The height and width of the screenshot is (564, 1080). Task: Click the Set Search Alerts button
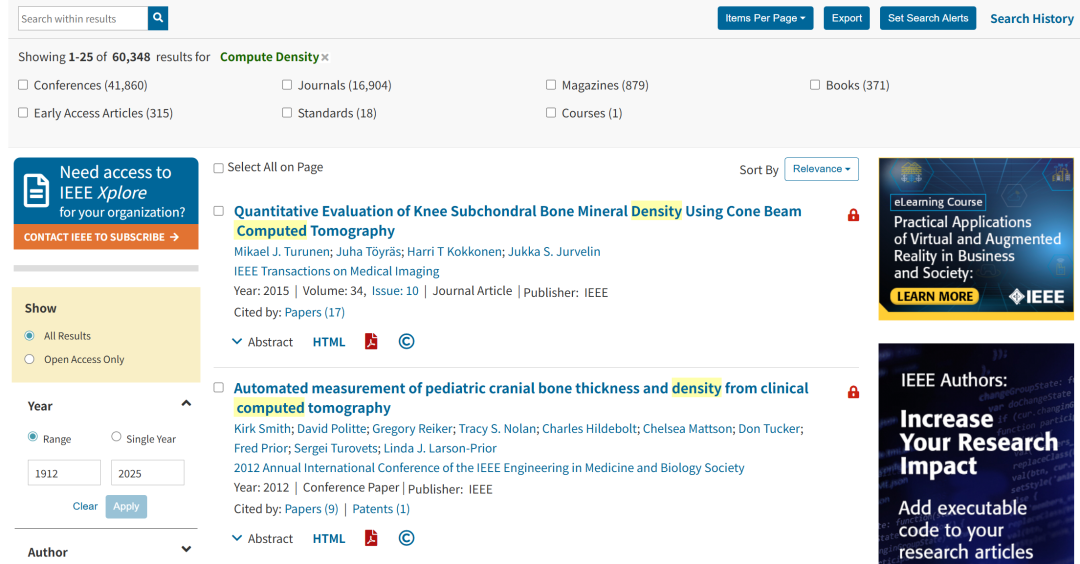click(928, 19)
